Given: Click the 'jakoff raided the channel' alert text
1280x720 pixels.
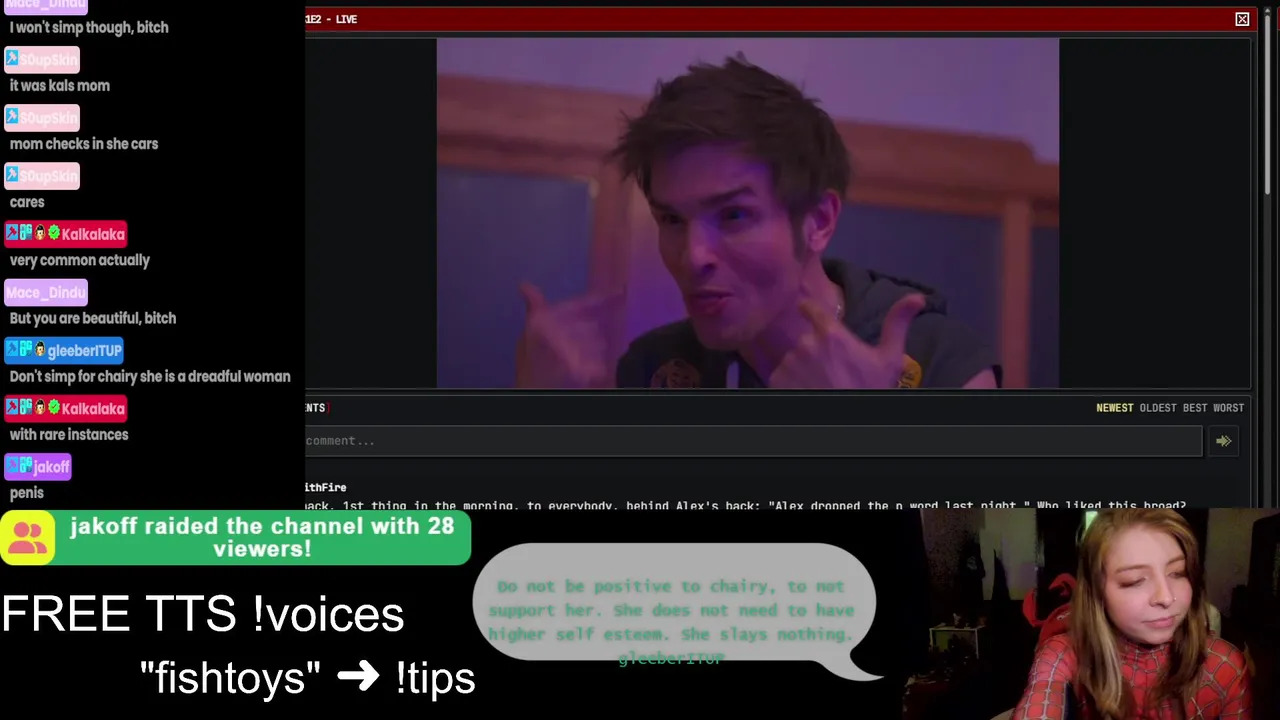Looking at the screenshot, I should (262, 537).
